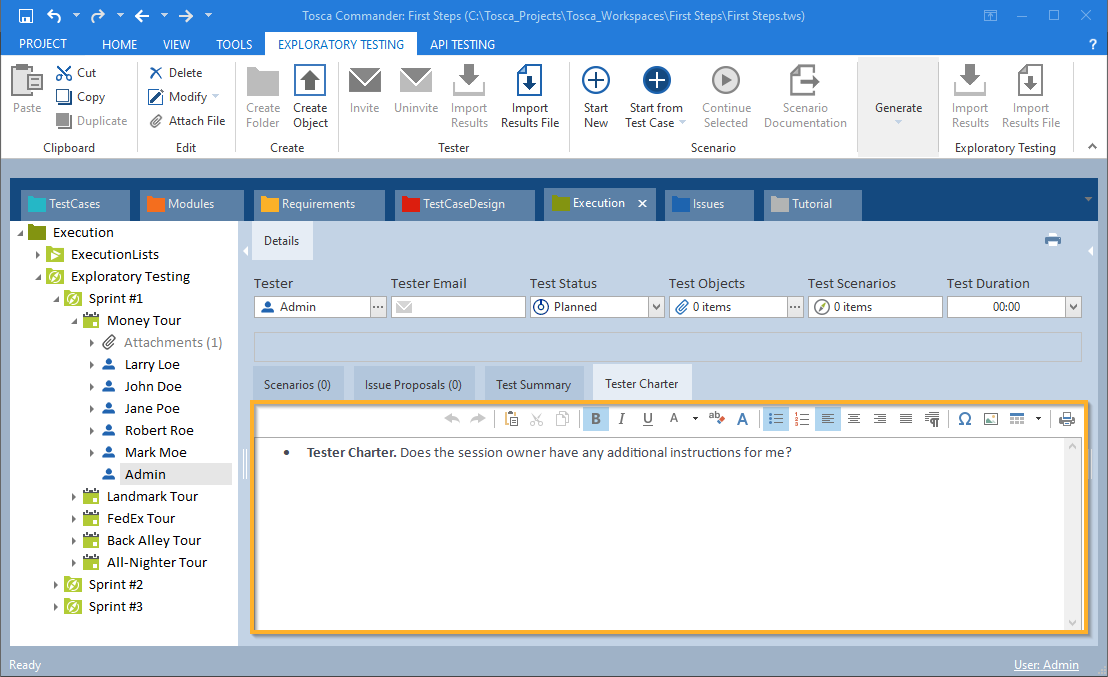The width and height of the screenshot is (1108, 677).
Task: Switch to the API TESTING ribbon tab
Action: [462, 44]
